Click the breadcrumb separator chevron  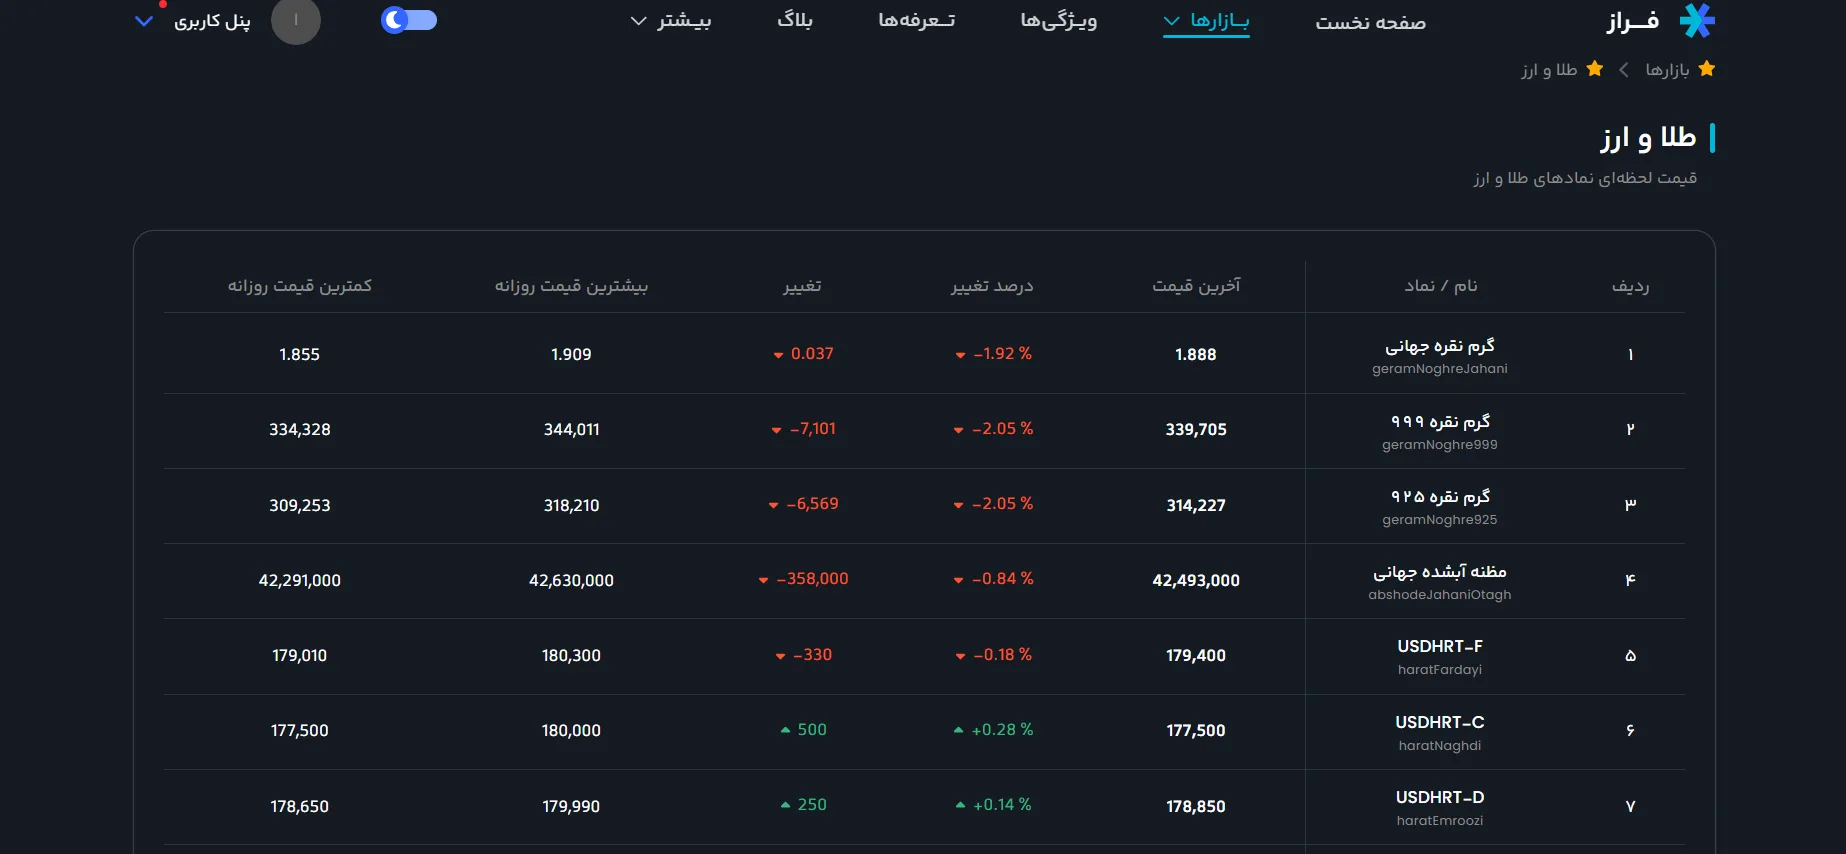coord(1624,69)
